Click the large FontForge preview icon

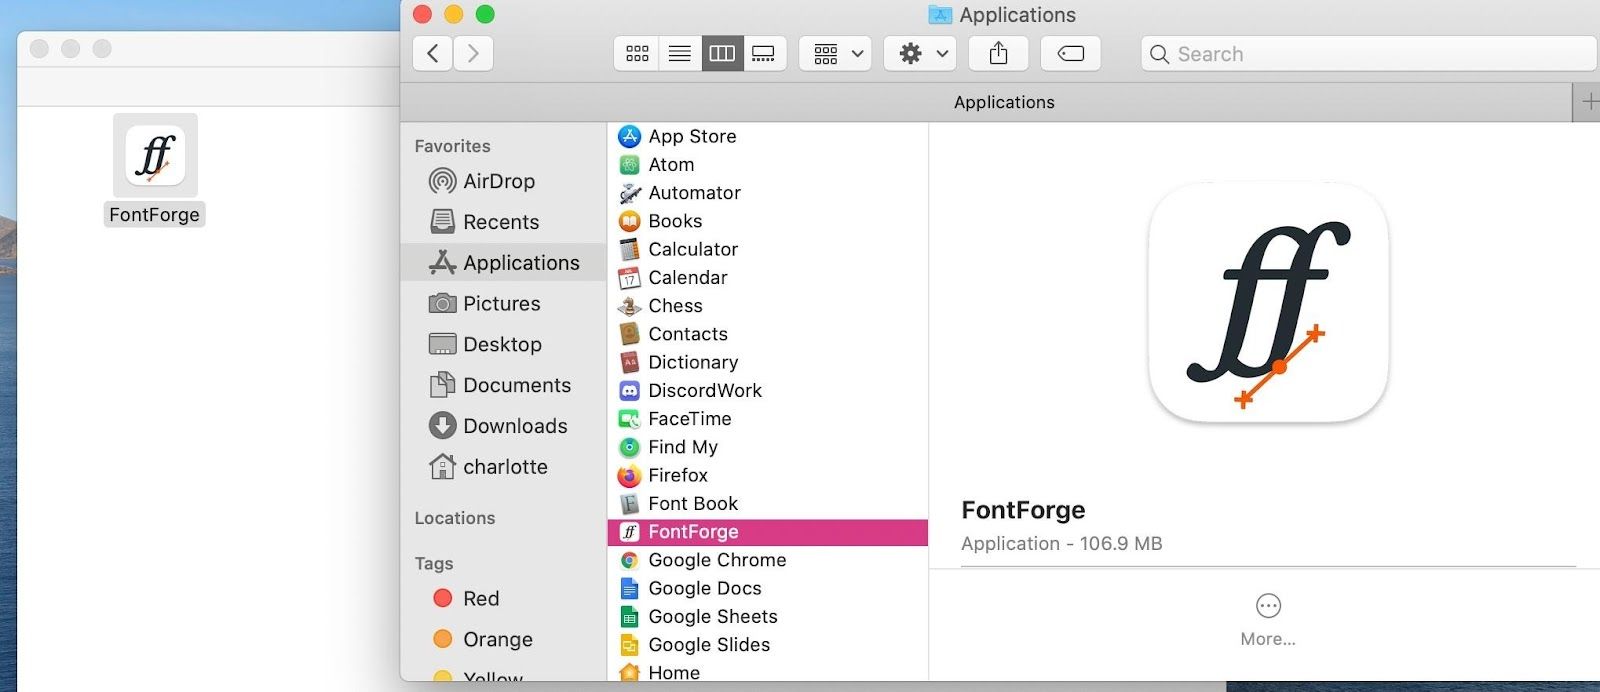[1268, 302]
